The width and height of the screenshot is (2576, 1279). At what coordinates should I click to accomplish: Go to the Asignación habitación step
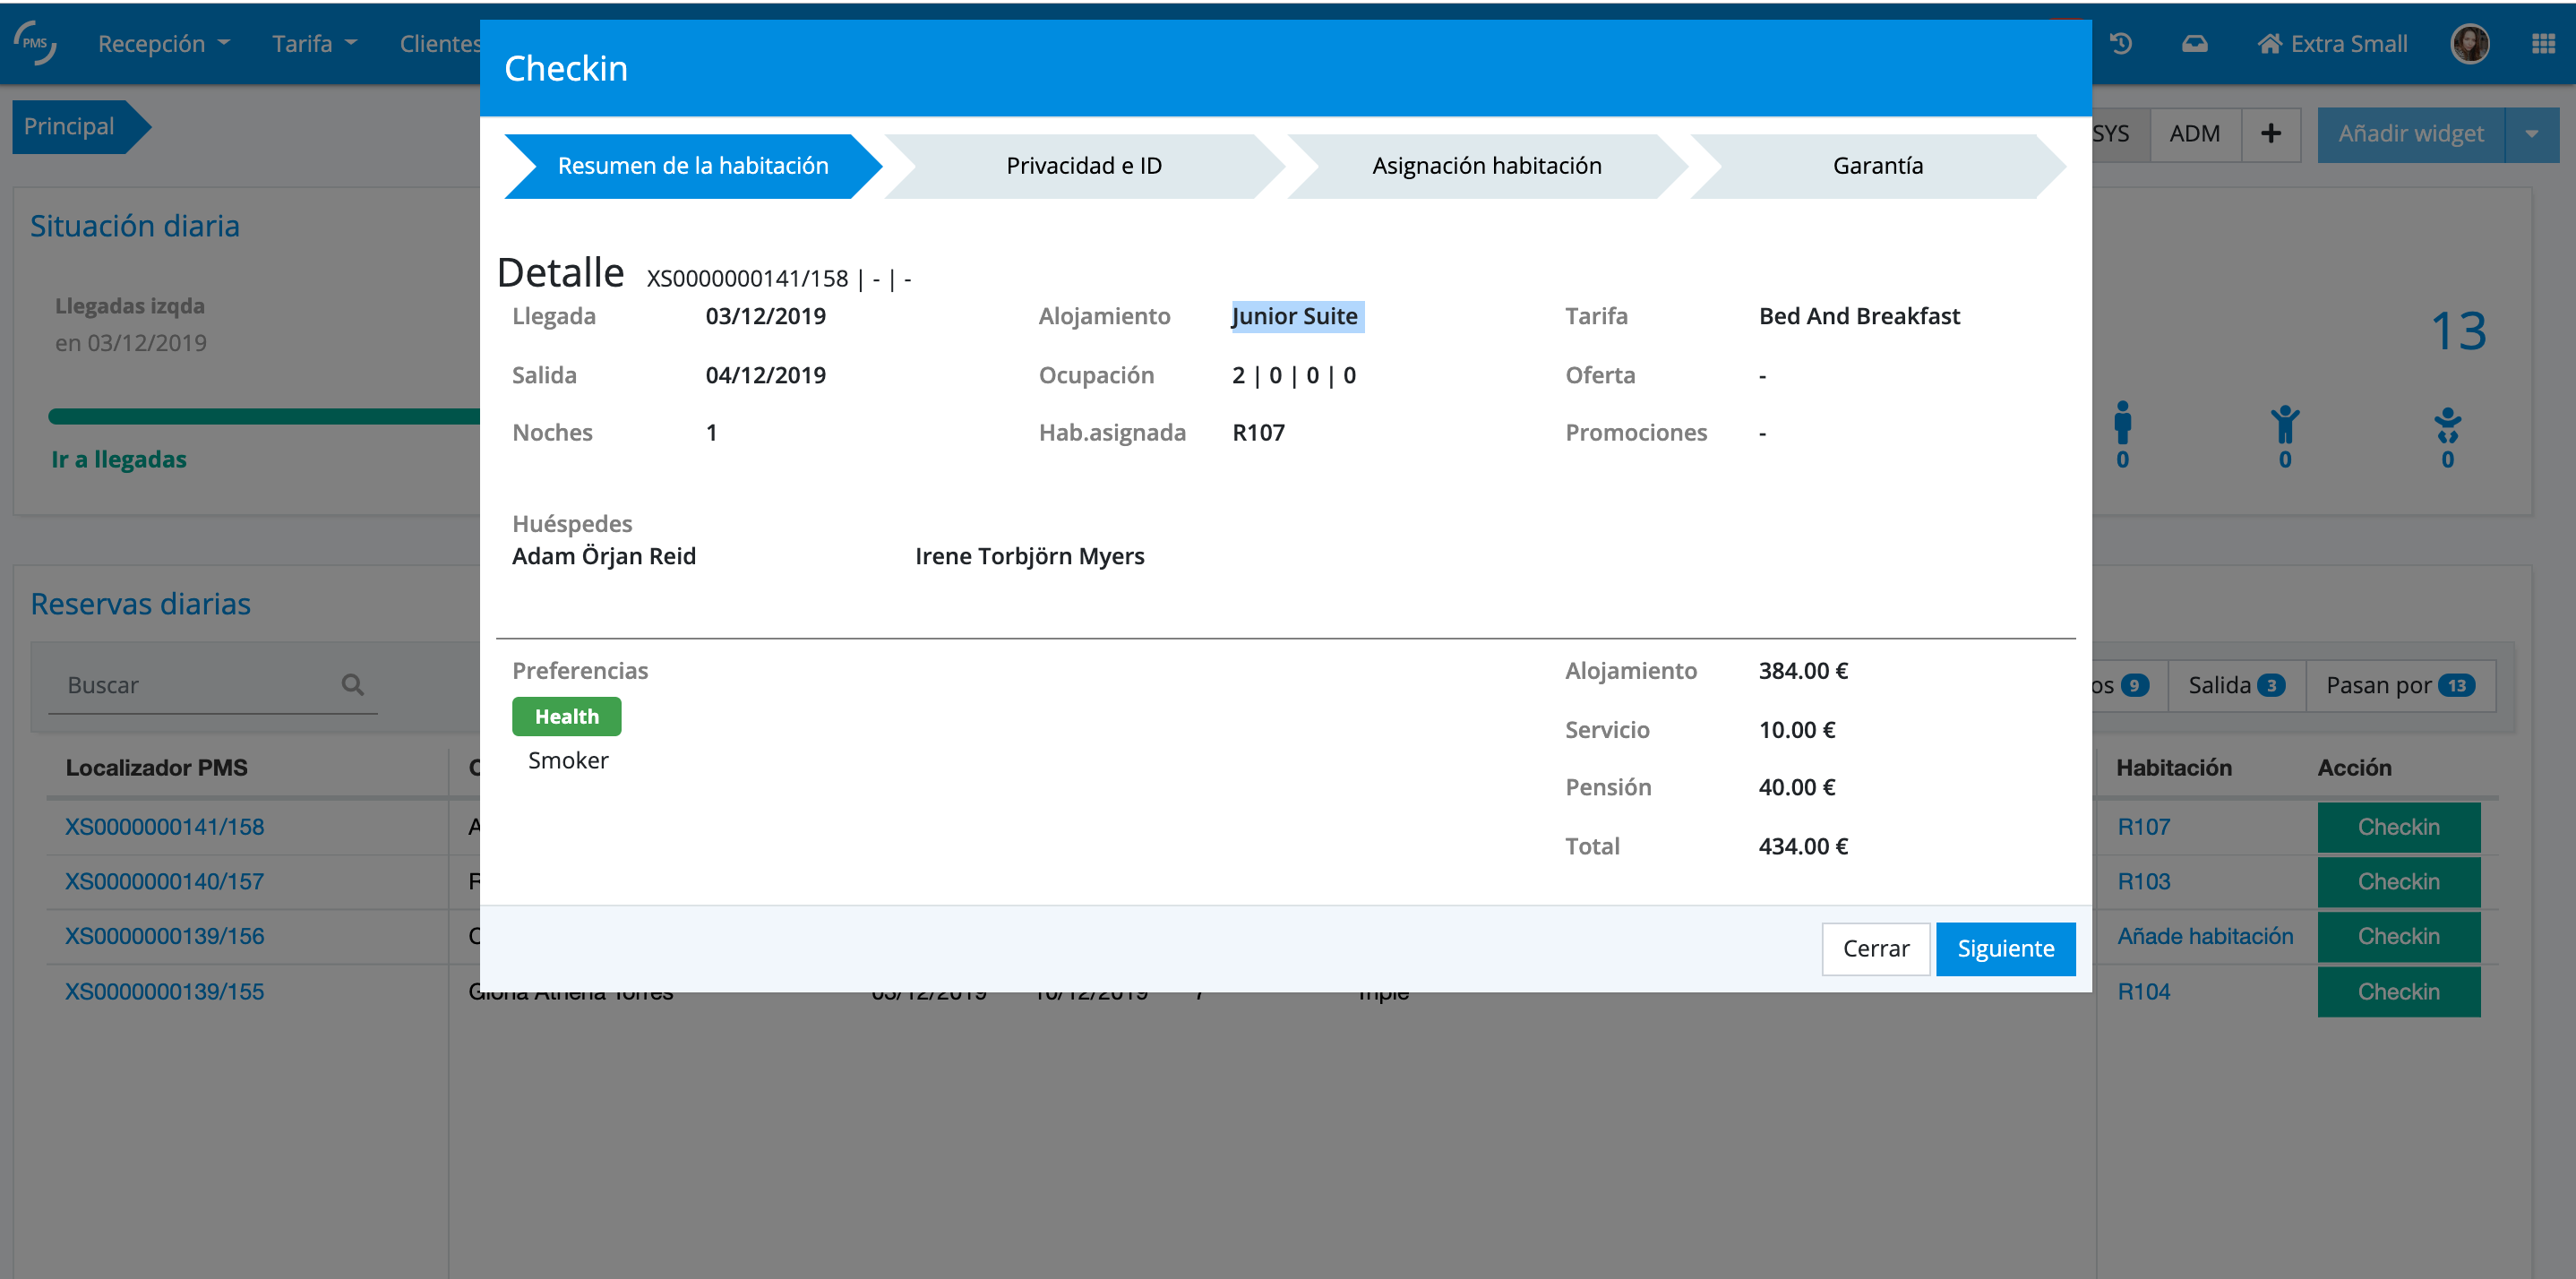click(1486, 166)
